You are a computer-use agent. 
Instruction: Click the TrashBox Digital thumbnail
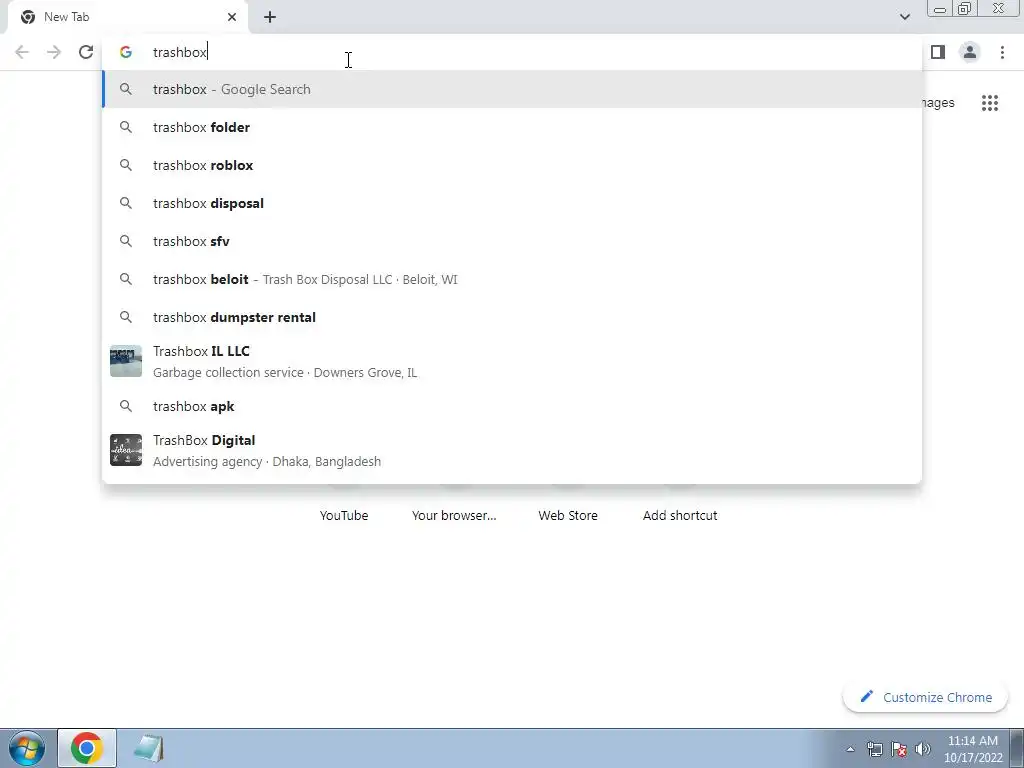pos(126,450)
